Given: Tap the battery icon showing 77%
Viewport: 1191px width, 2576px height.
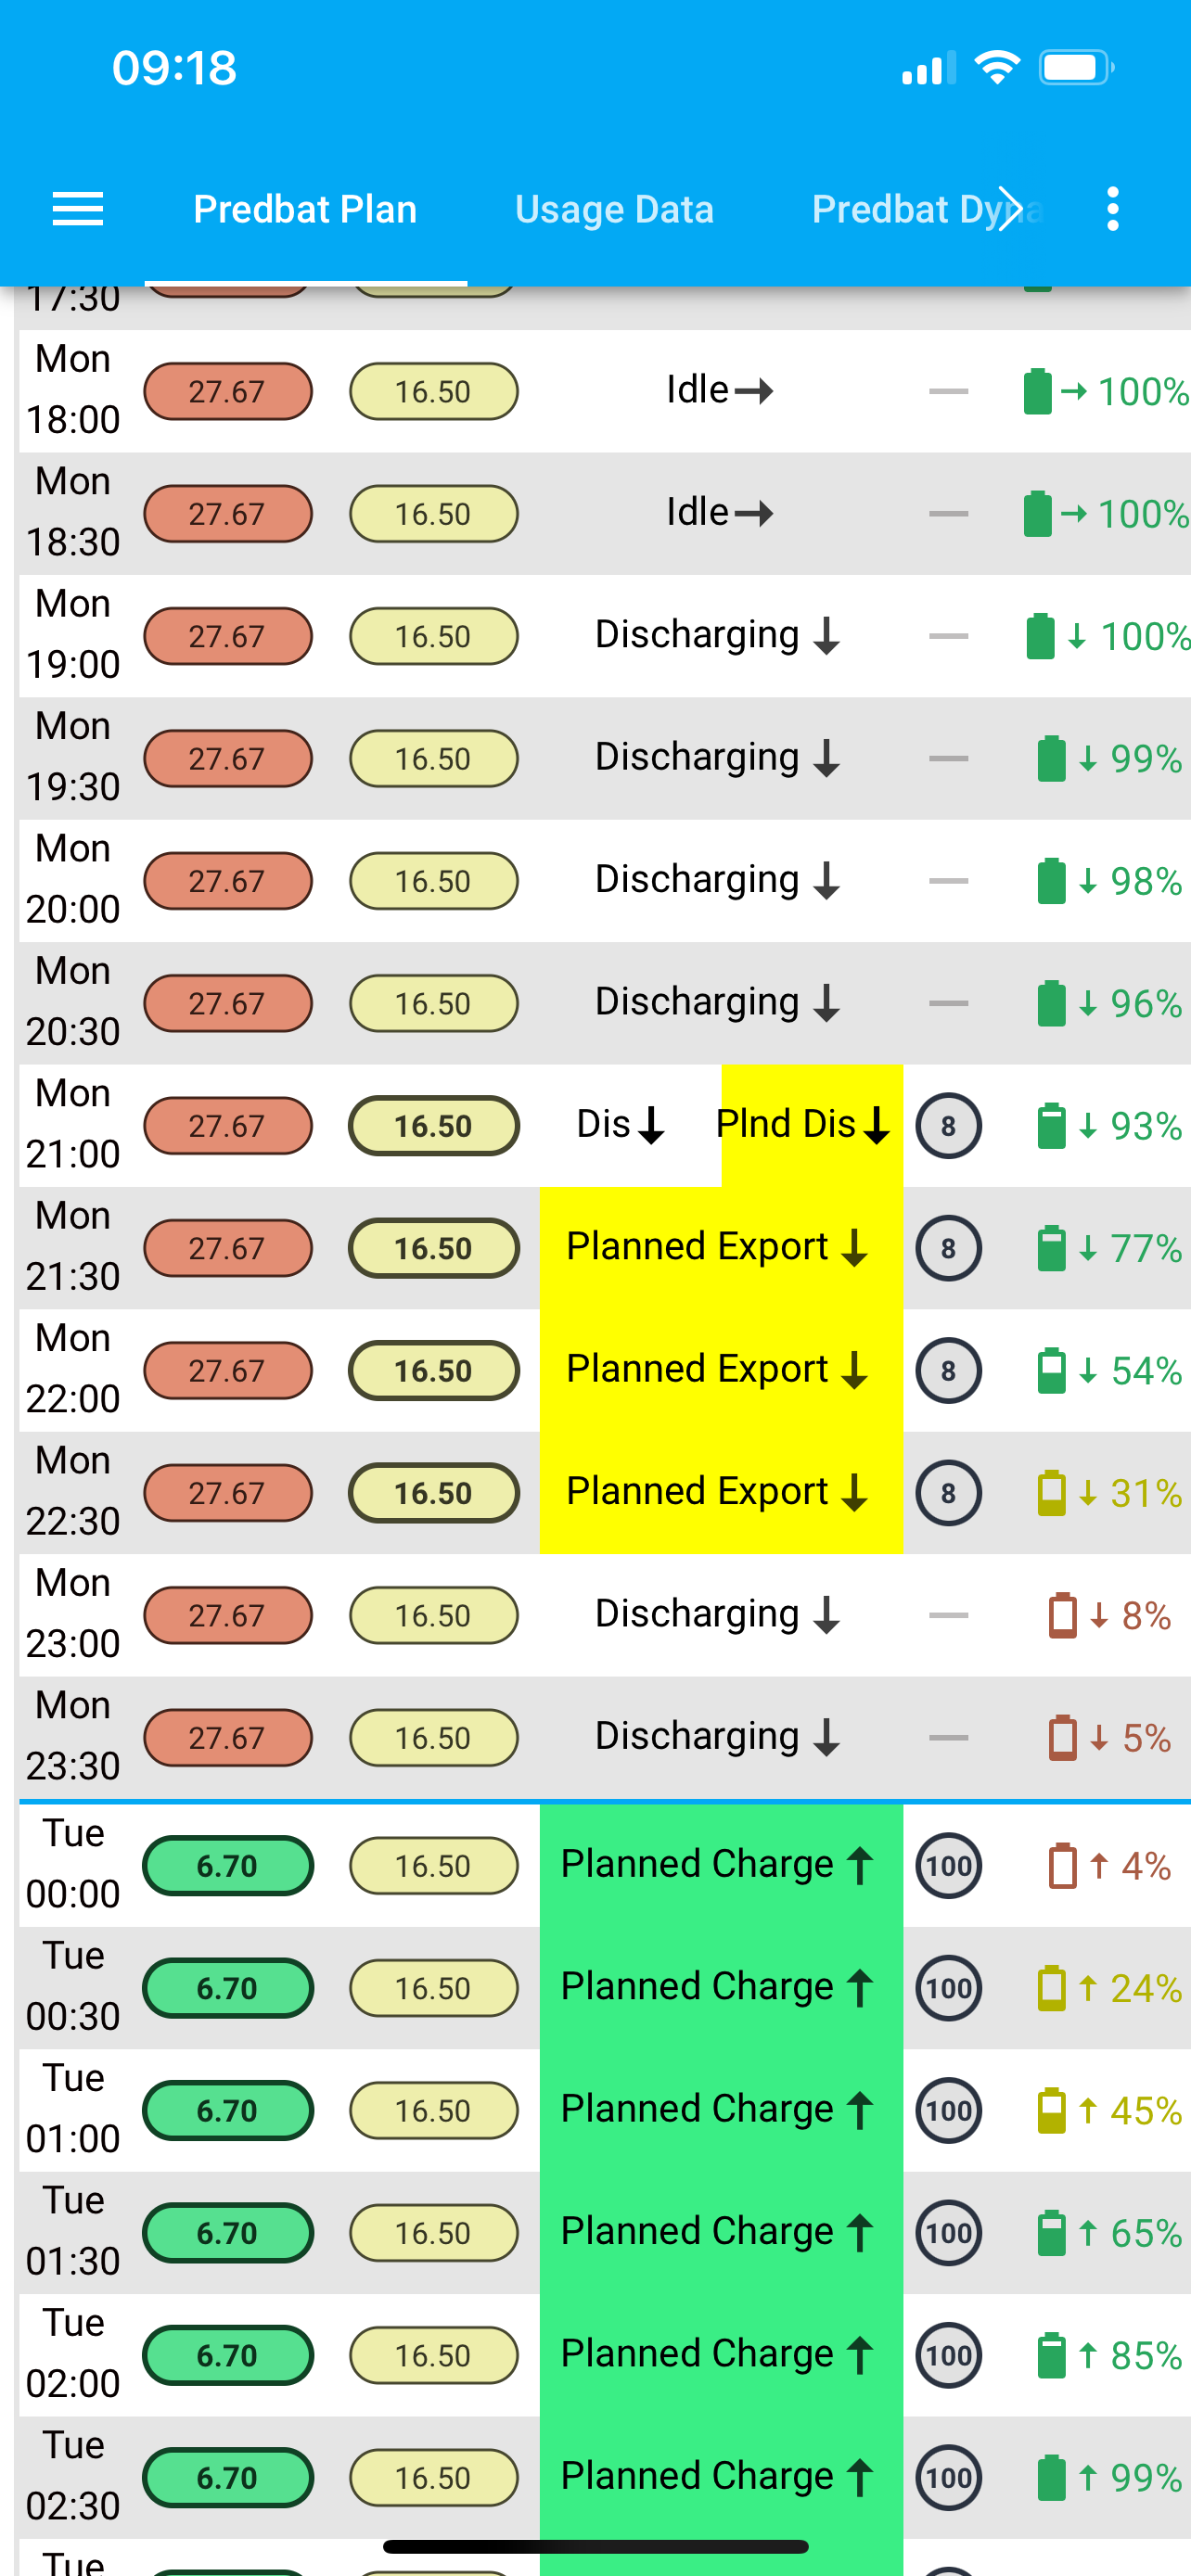Looking at the screenshot, I should pos(1051,1248).
